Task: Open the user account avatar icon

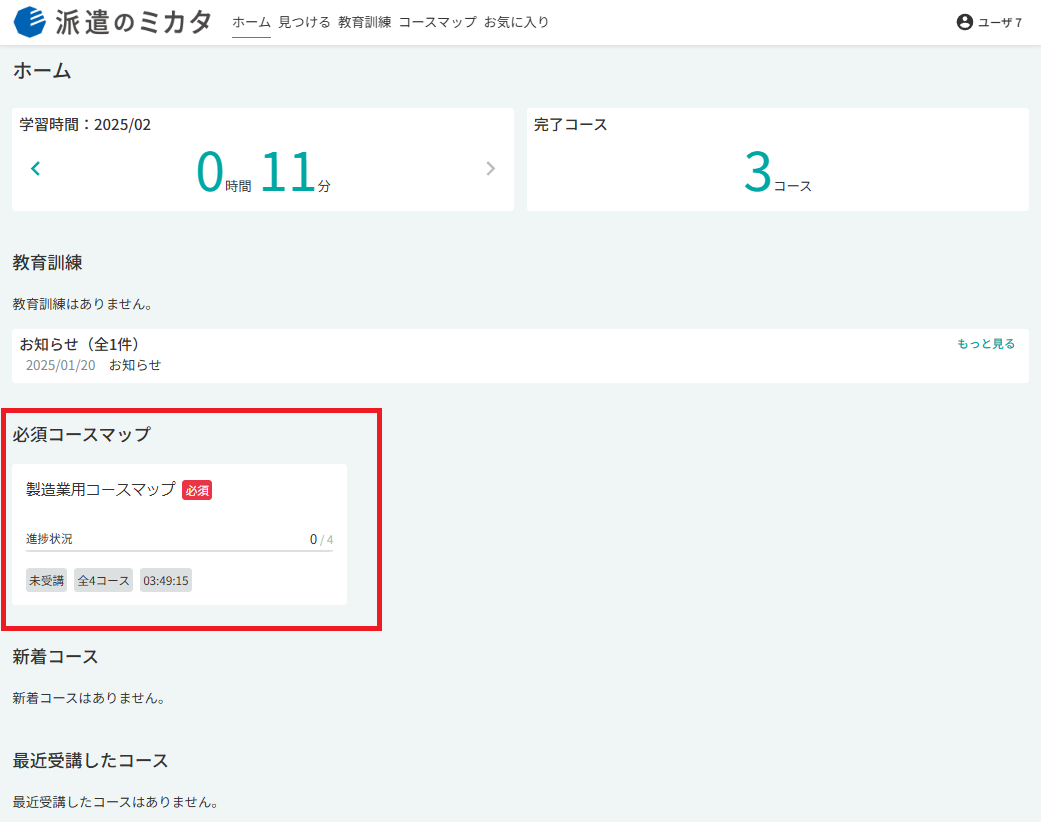Action: tap(965, 22)
